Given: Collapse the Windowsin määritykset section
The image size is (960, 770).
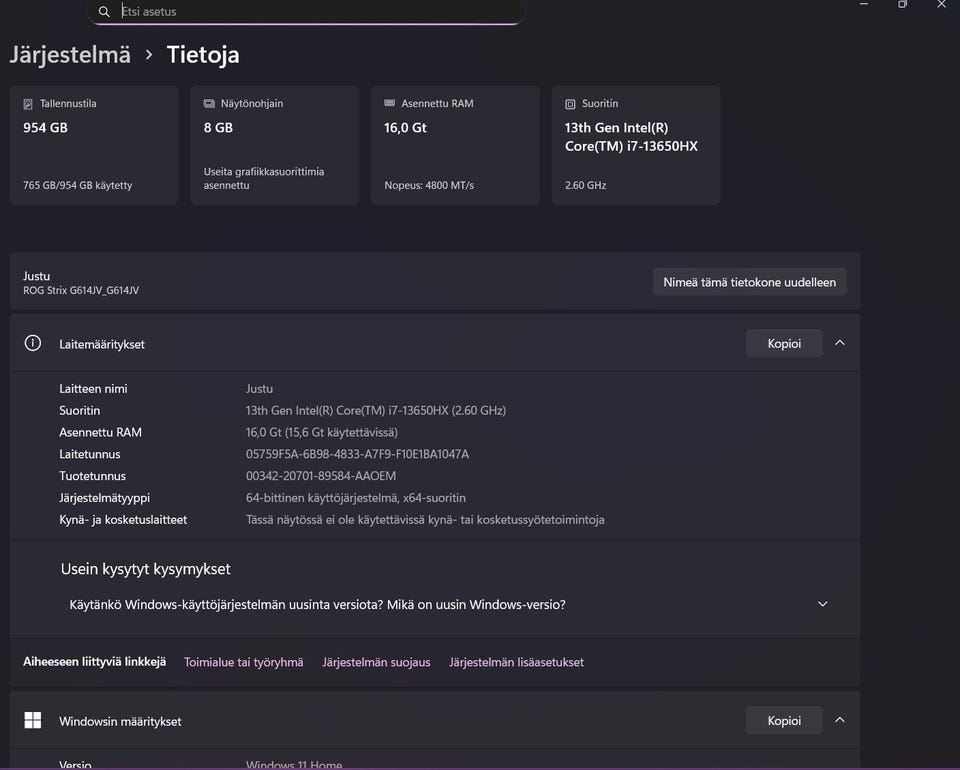Looking at the screenshot, I should coord(840,720).
